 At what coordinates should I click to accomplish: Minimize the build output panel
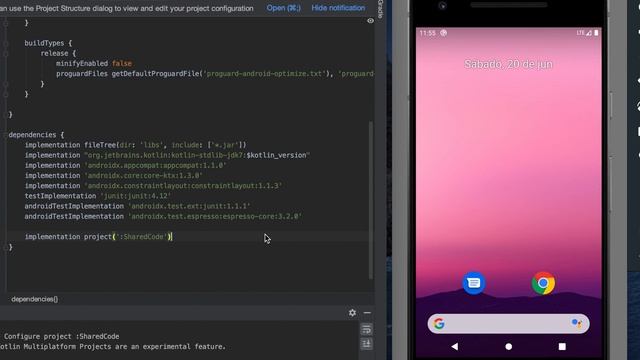[x=367, y=313]
